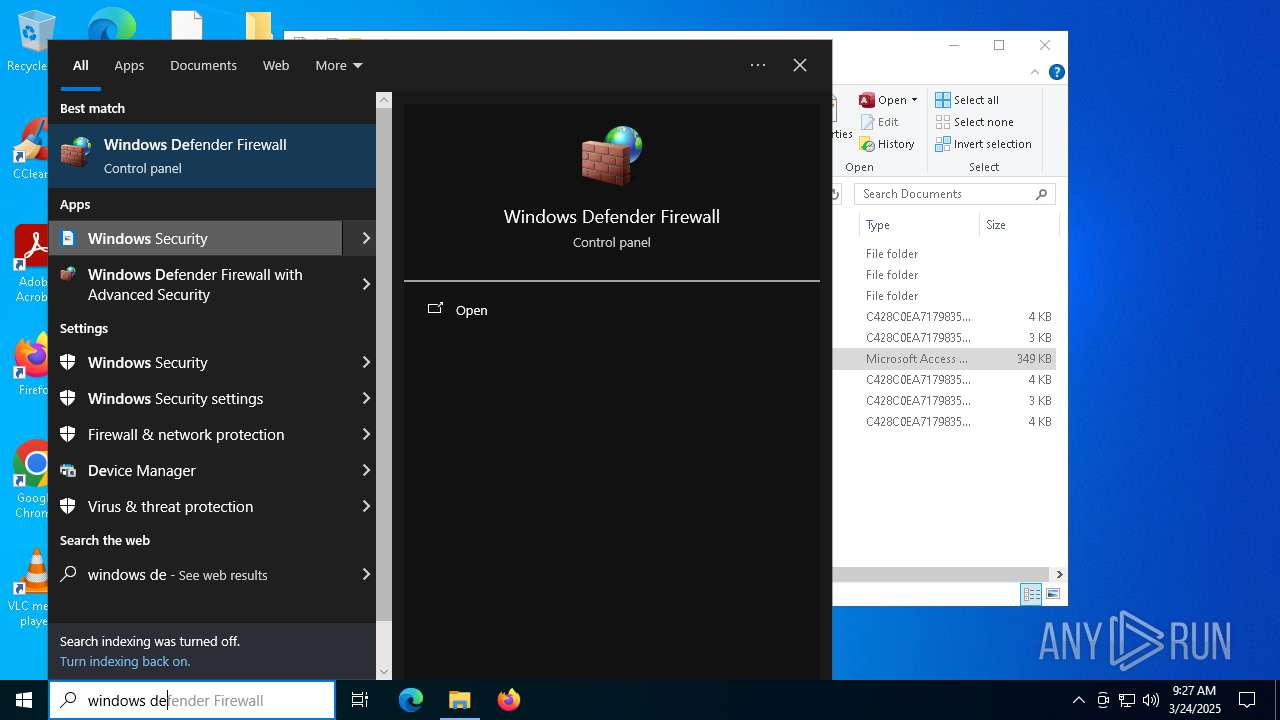Open Explorer Help question mark icon
Viewport: 1280px width, 720px height.
(x=1057, y=72)
